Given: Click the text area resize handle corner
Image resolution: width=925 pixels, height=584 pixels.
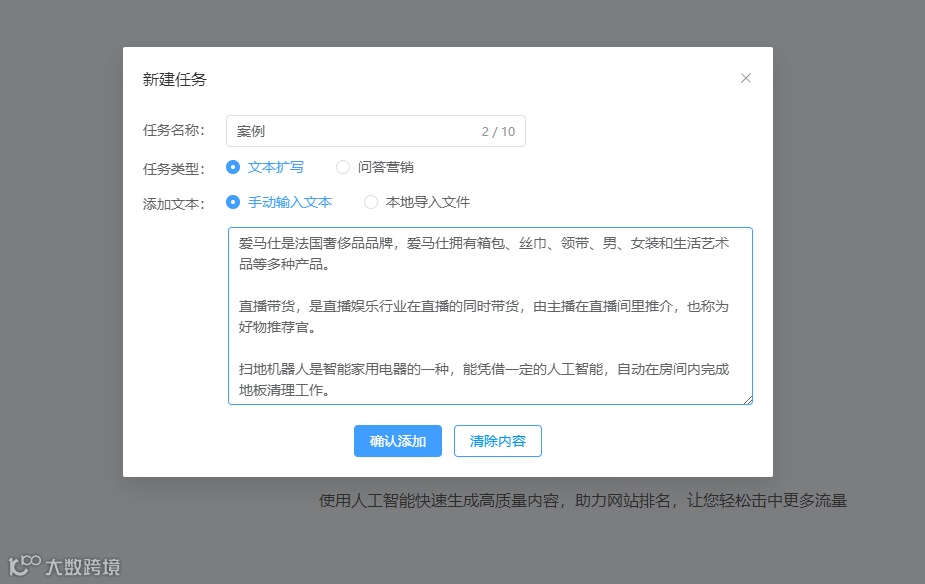Looking at the screenshot, I should tap(748, 400).
